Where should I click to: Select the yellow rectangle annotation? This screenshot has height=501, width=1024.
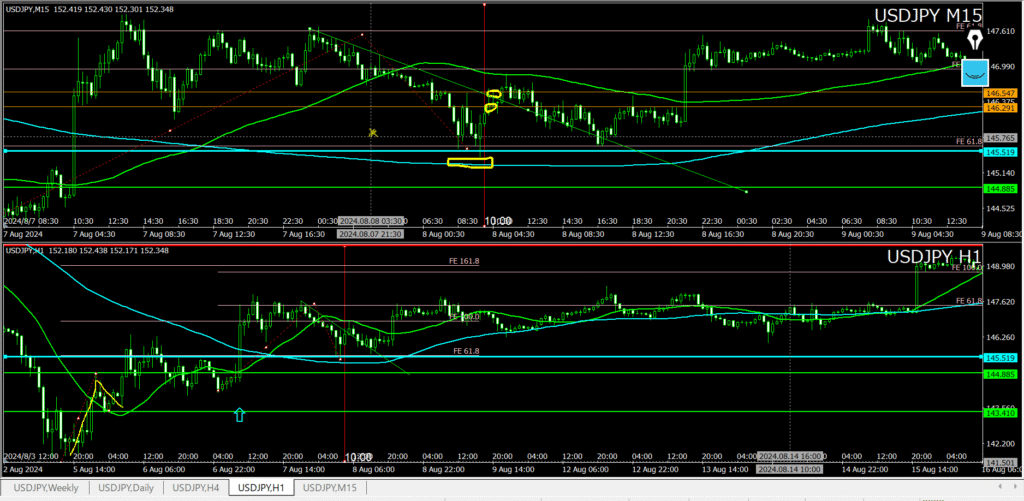pyautogui.click(x=470, y=162)
